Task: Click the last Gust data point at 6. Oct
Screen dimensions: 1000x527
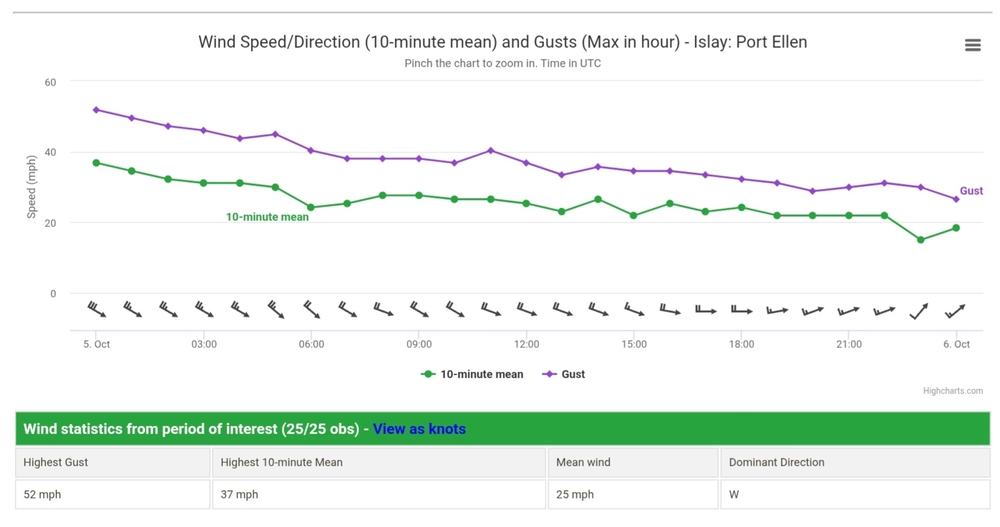Action: (956, 199)
